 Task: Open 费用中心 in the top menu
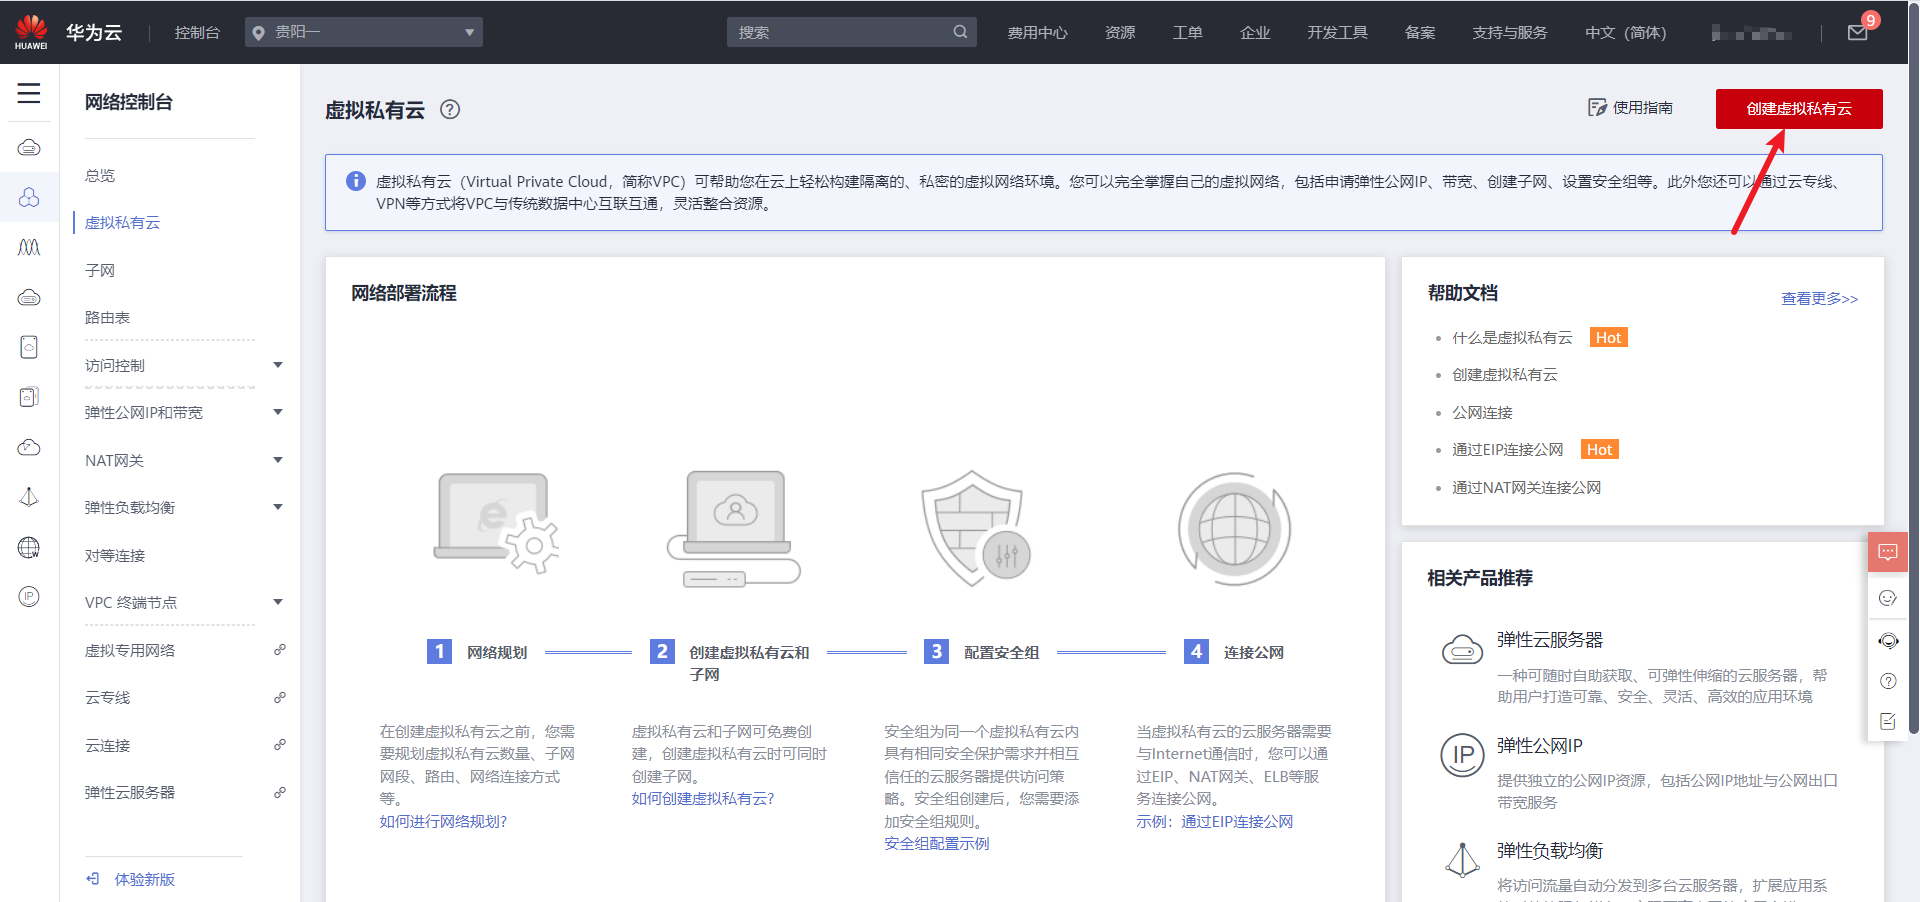pyautogui.click(x=1037, y=33)
